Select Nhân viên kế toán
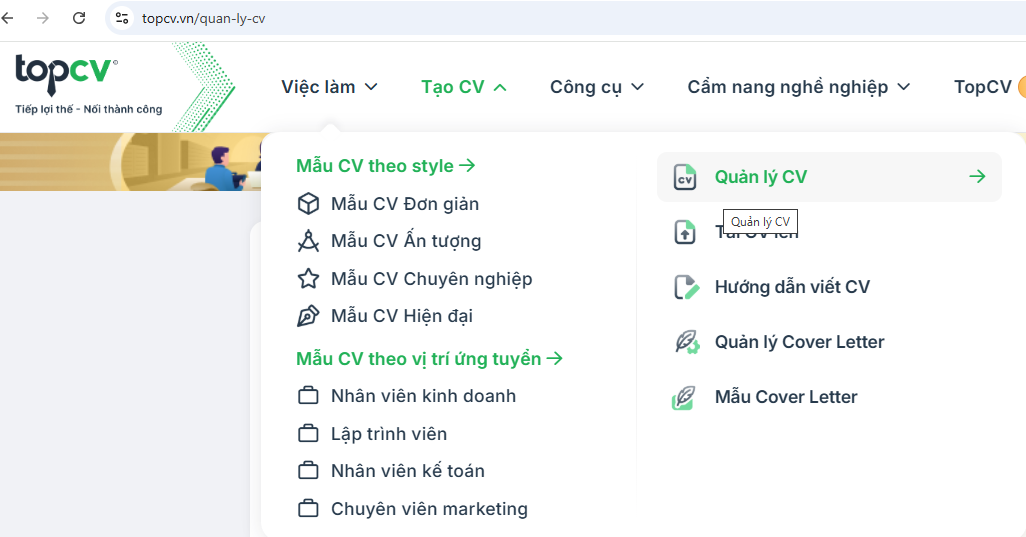The width and height of the screenshot is (1026, 537). pyautogui.click(x=408, y=471)
